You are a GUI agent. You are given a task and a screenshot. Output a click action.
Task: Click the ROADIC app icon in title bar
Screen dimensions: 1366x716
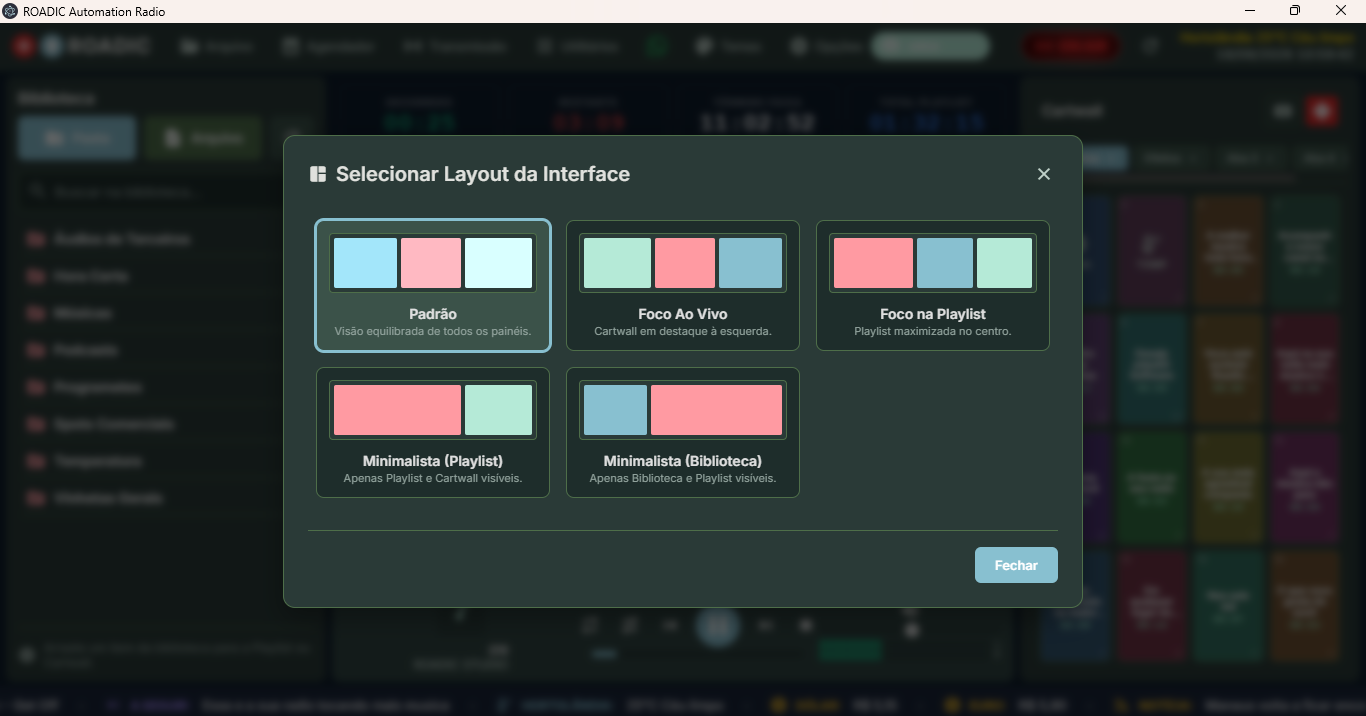coord(10,11)
